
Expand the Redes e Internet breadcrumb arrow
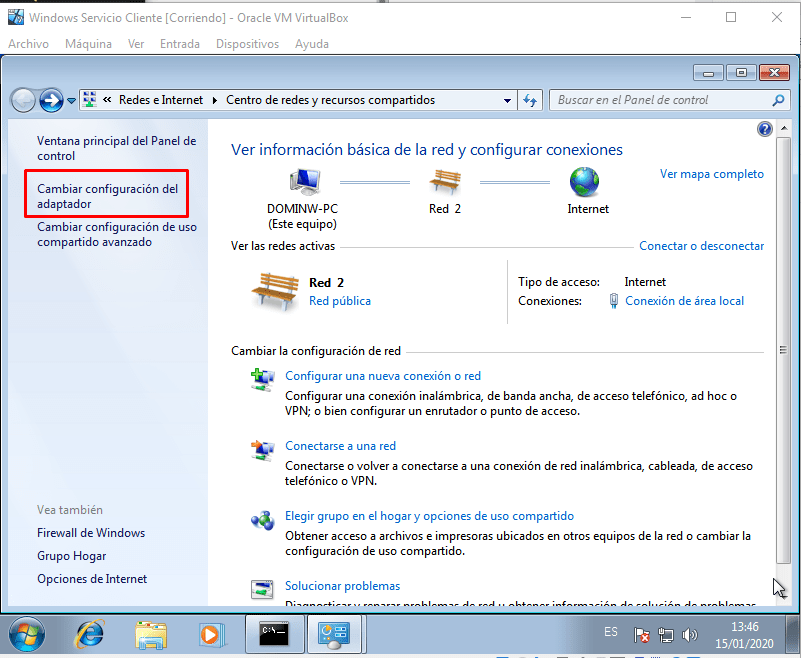[212, 100]
